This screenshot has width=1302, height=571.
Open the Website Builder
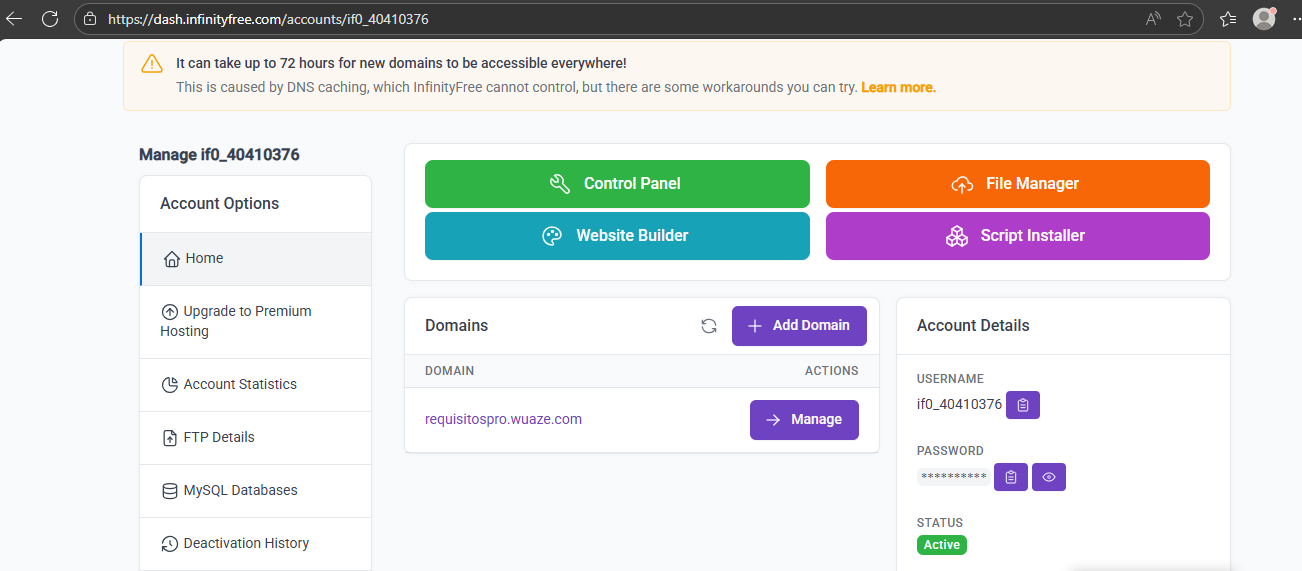point(617,236)
